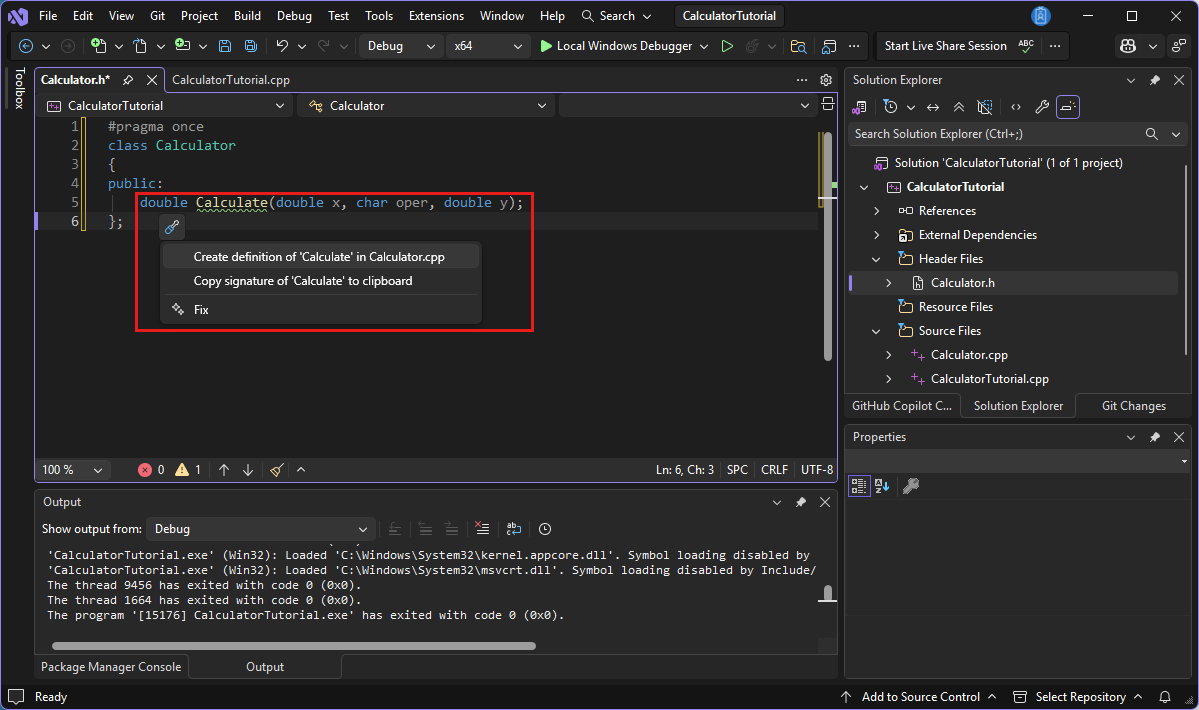Click the Find in Files icon
Viewport: 1199px width, 710px height.
coord(798,46)
